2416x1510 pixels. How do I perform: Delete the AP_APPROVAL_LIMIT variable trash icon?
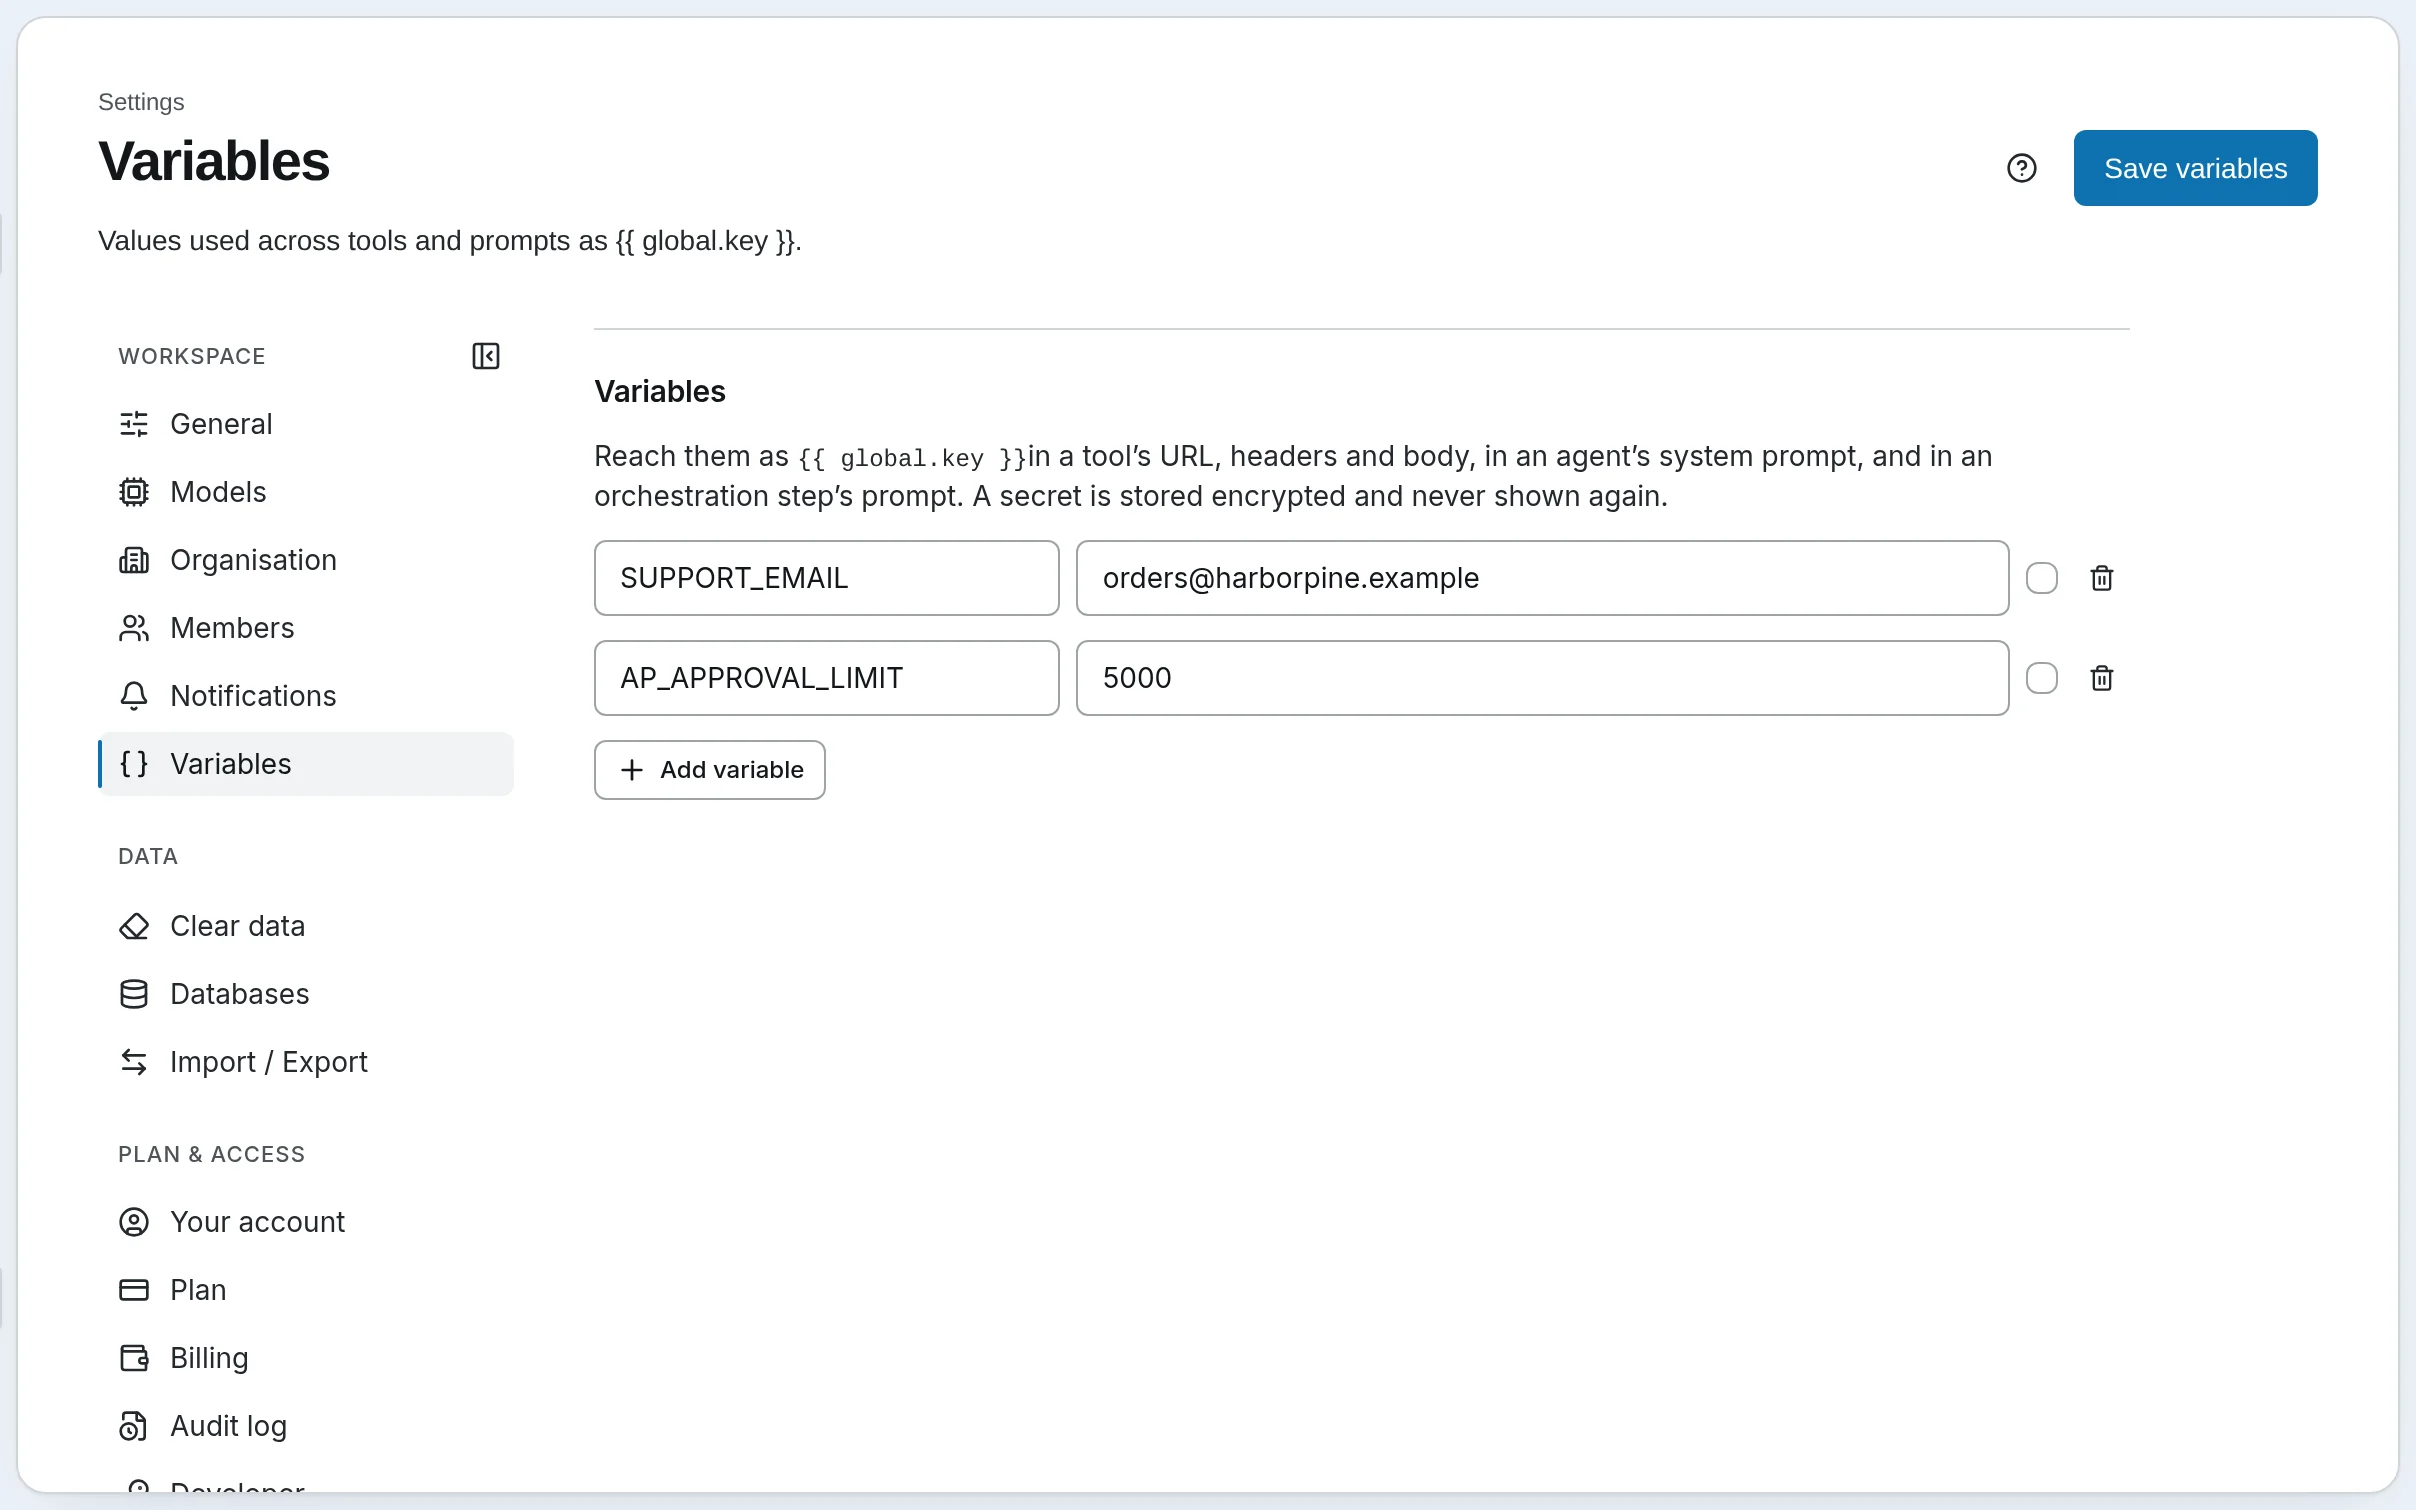2101,678
